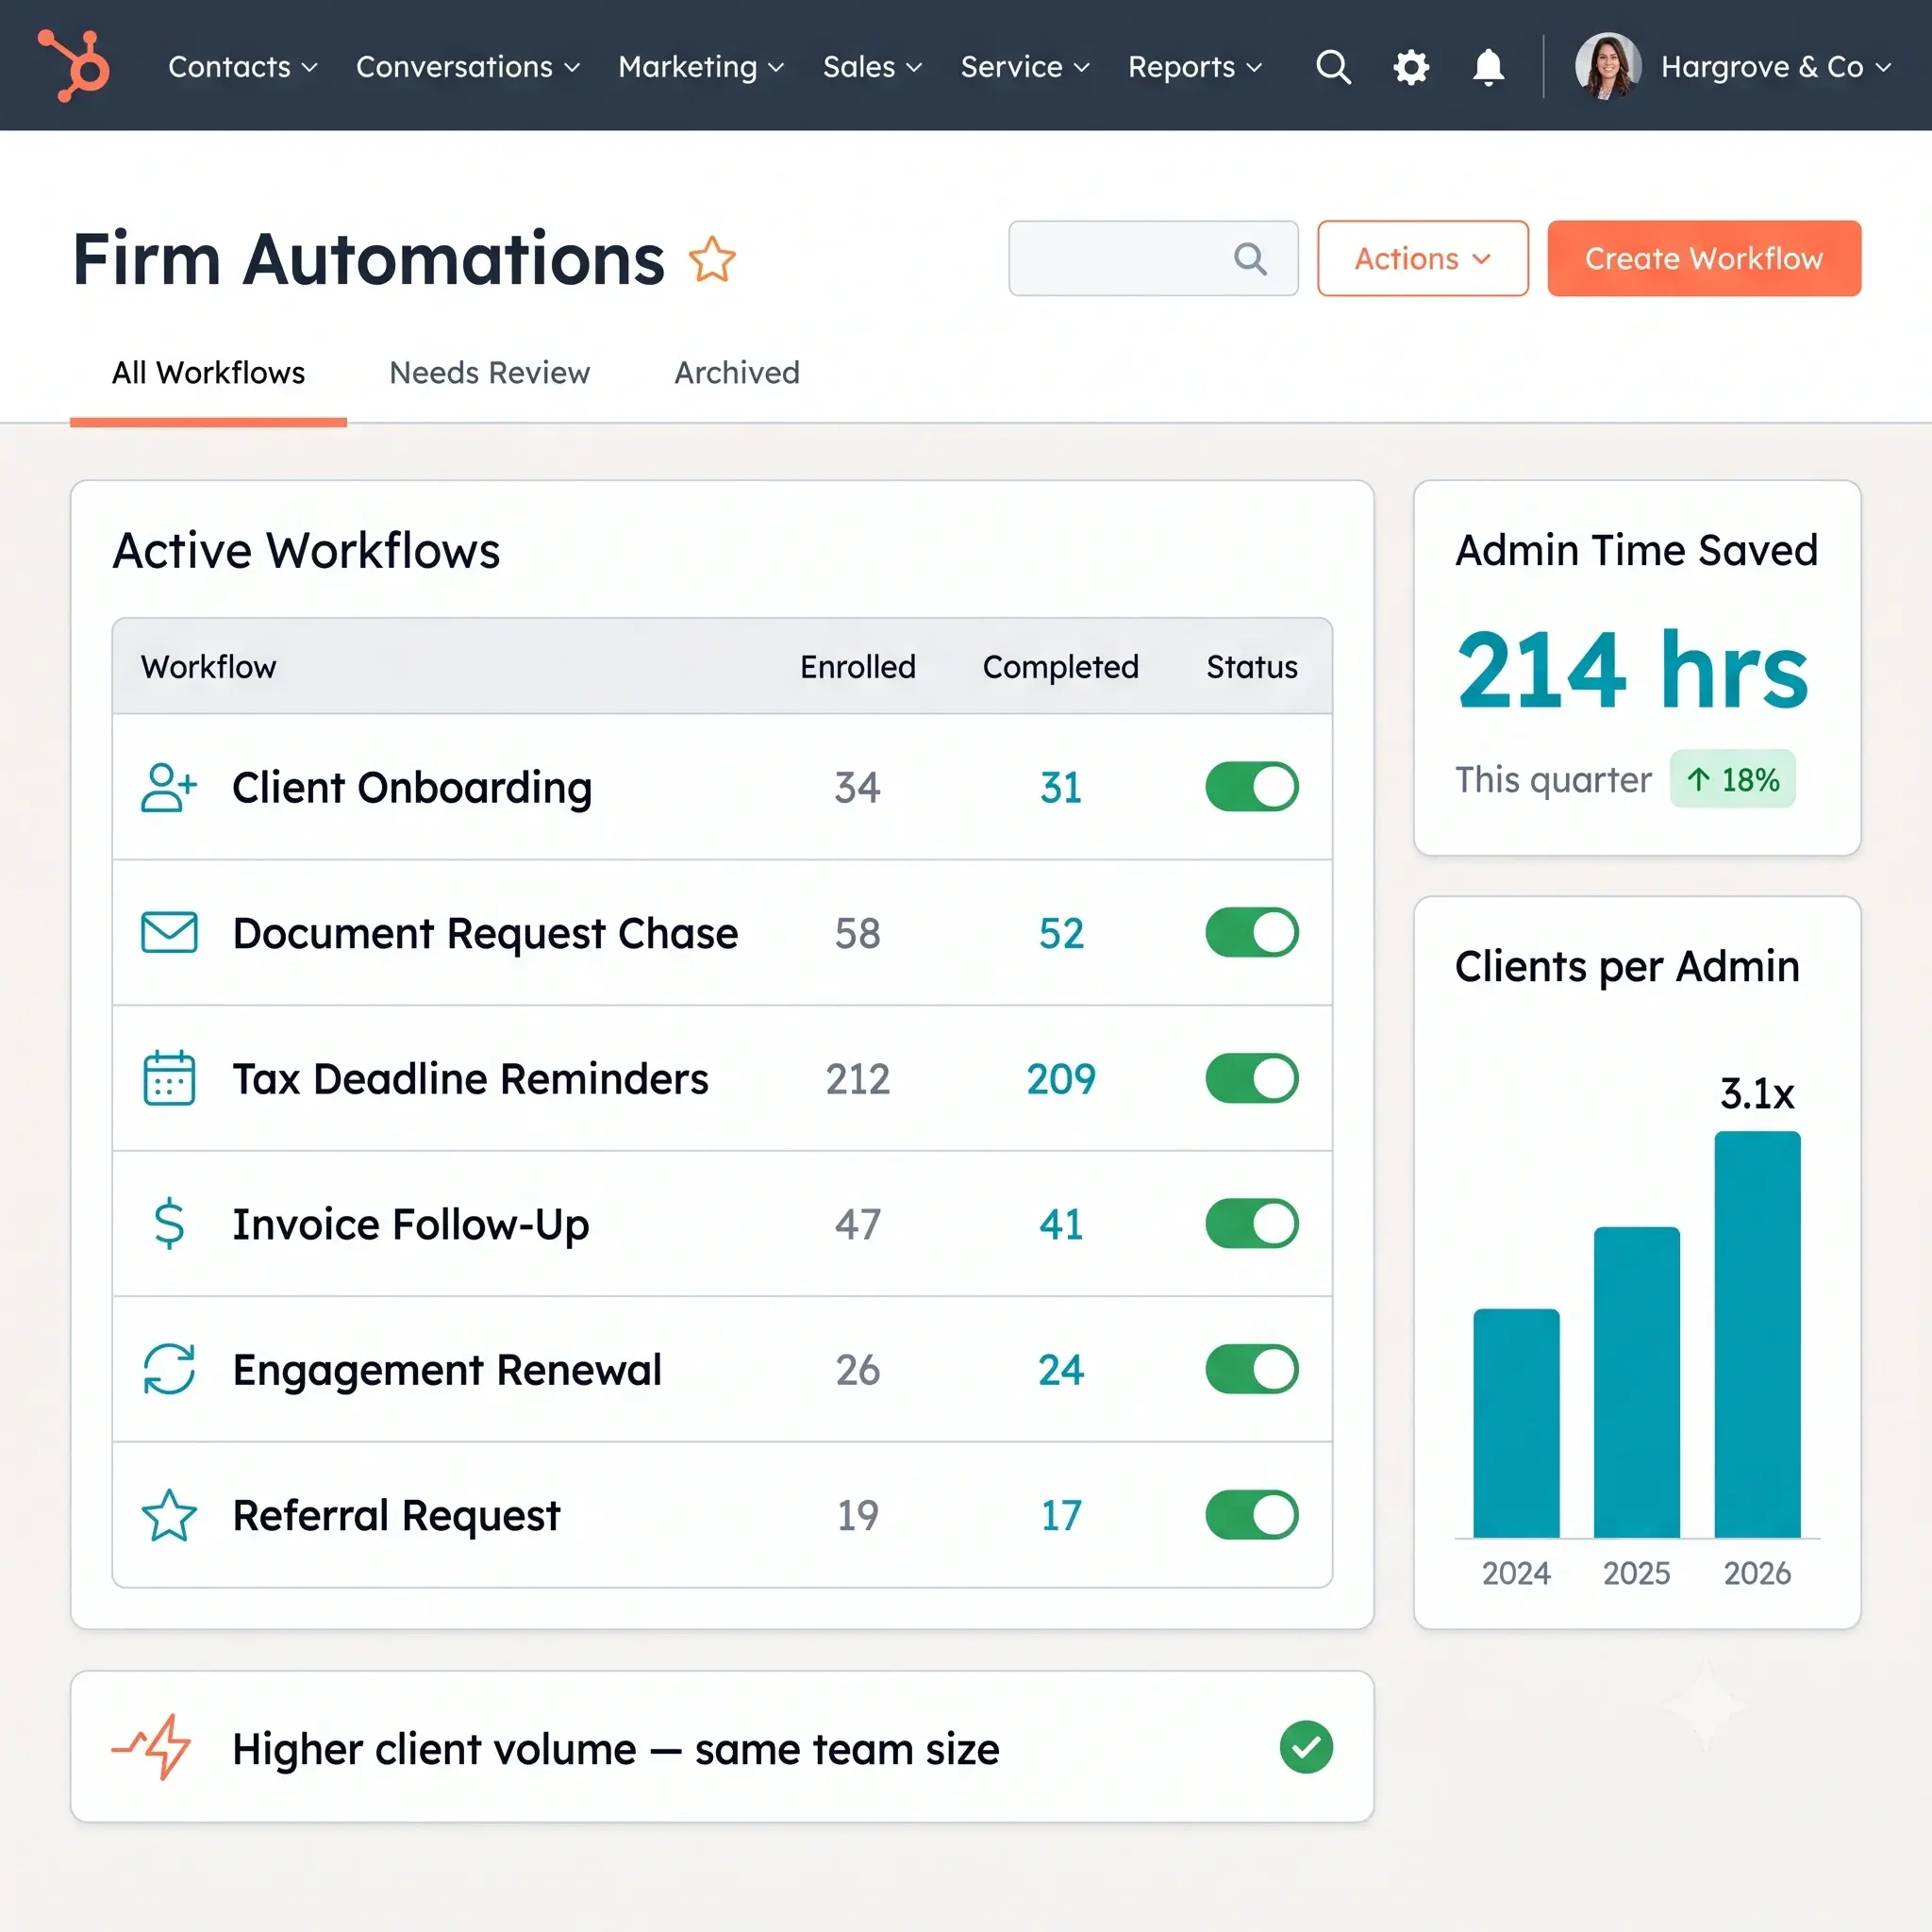
Task: Open the Reports dropdown
Action: 1195,67
